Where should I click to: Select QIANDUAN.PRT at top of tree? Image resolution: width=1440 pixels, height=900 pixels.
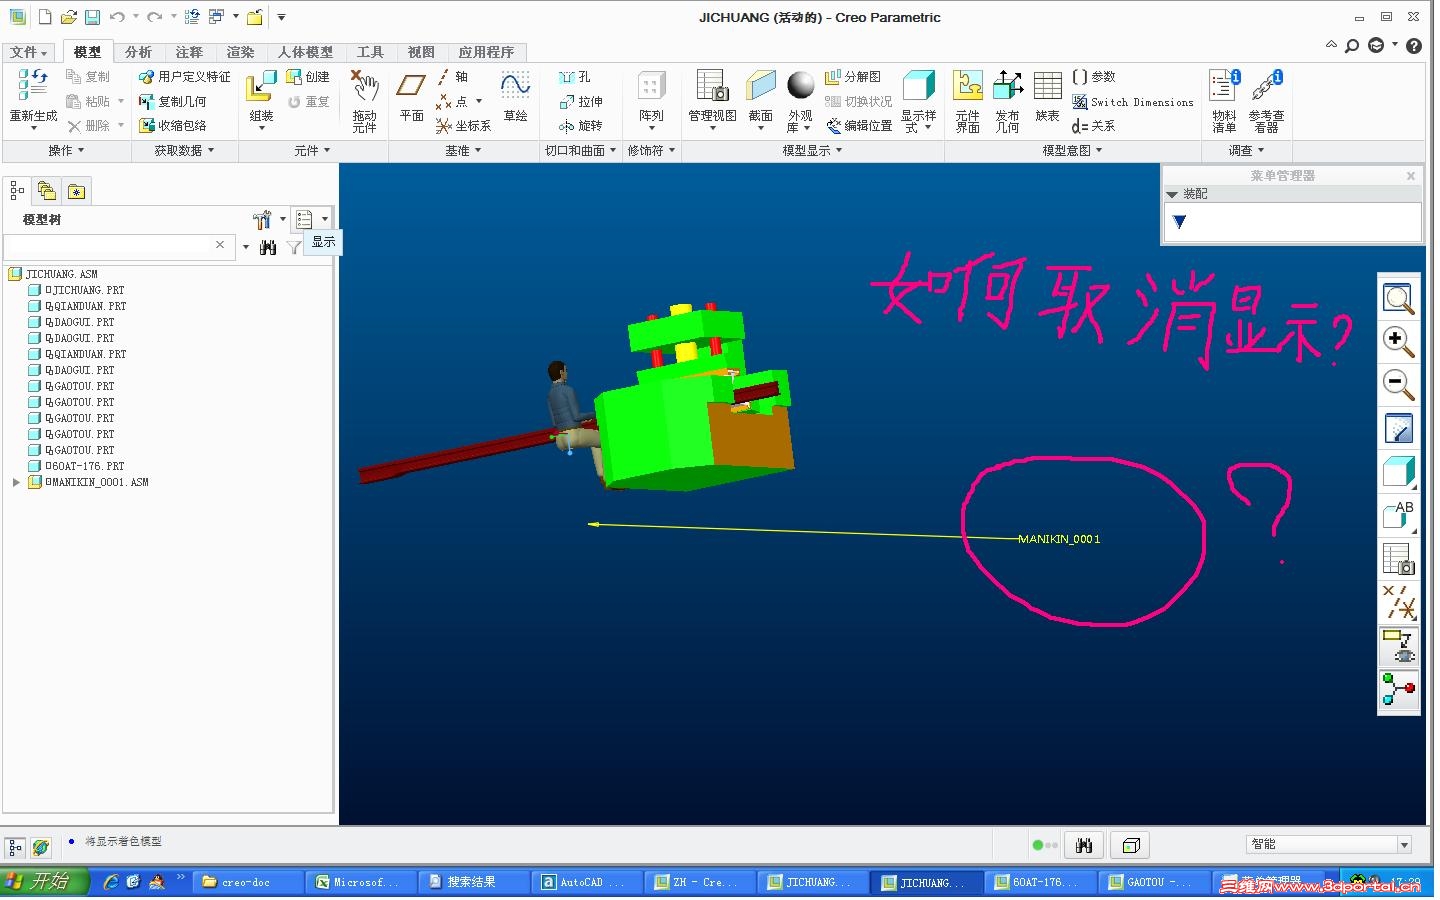[85, 306]
